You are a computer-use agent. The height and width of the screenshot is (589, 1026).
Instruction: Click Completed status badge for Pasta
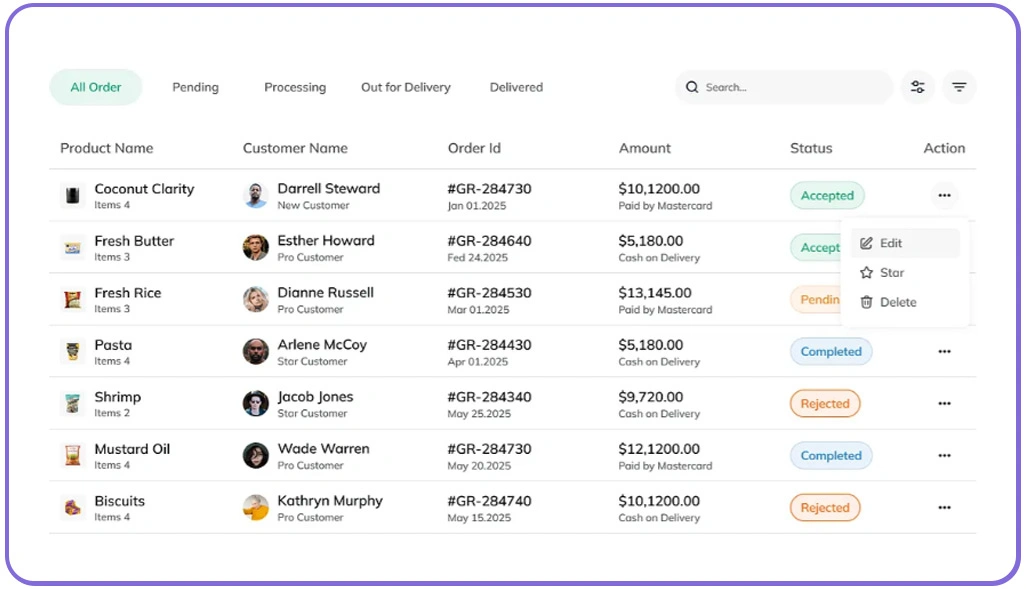click(x=831, y=351)
